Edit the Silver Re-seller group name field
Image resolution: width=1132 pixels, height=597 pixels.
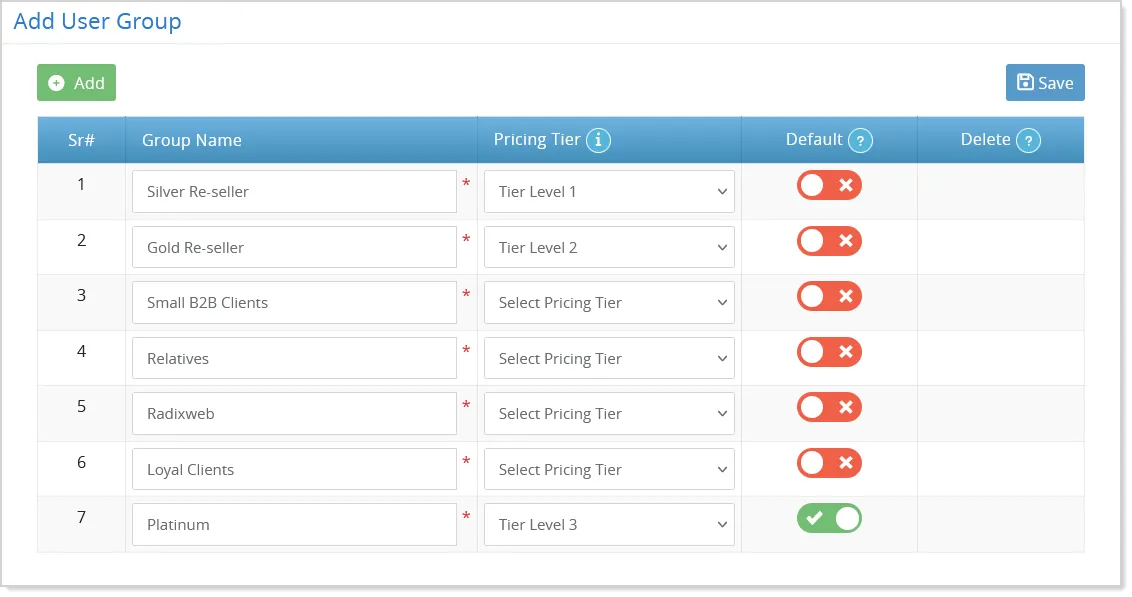click(295, 191)
